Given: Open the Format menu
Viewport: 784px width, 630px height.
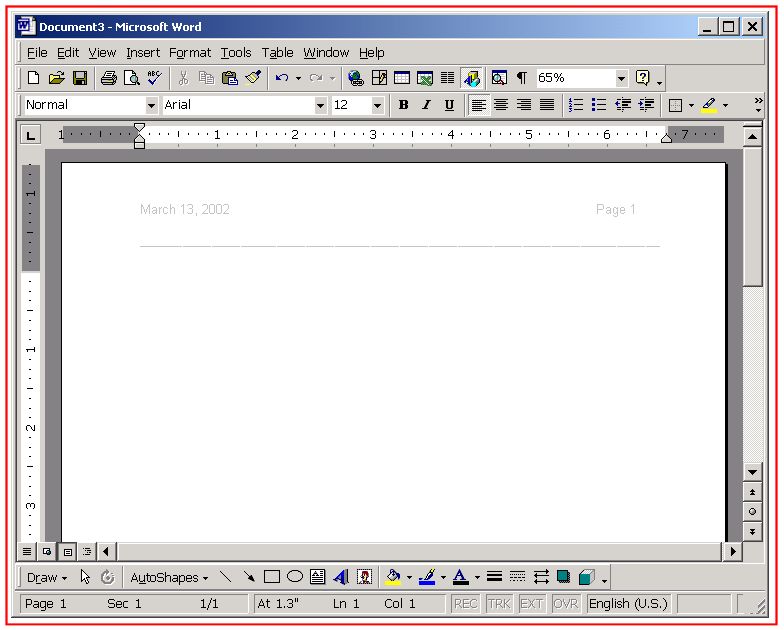Looking at the screenshot, I should [190, 53].
